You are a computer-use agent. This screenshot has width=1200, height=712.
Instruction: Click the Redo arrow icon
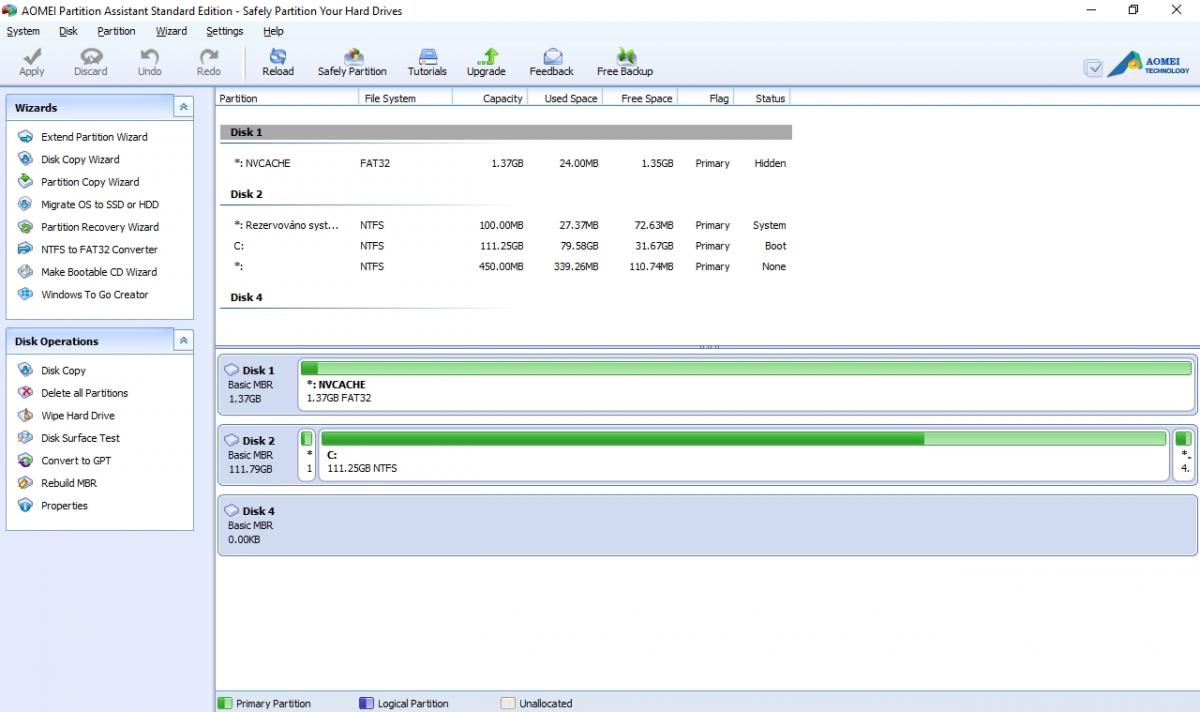209,56
